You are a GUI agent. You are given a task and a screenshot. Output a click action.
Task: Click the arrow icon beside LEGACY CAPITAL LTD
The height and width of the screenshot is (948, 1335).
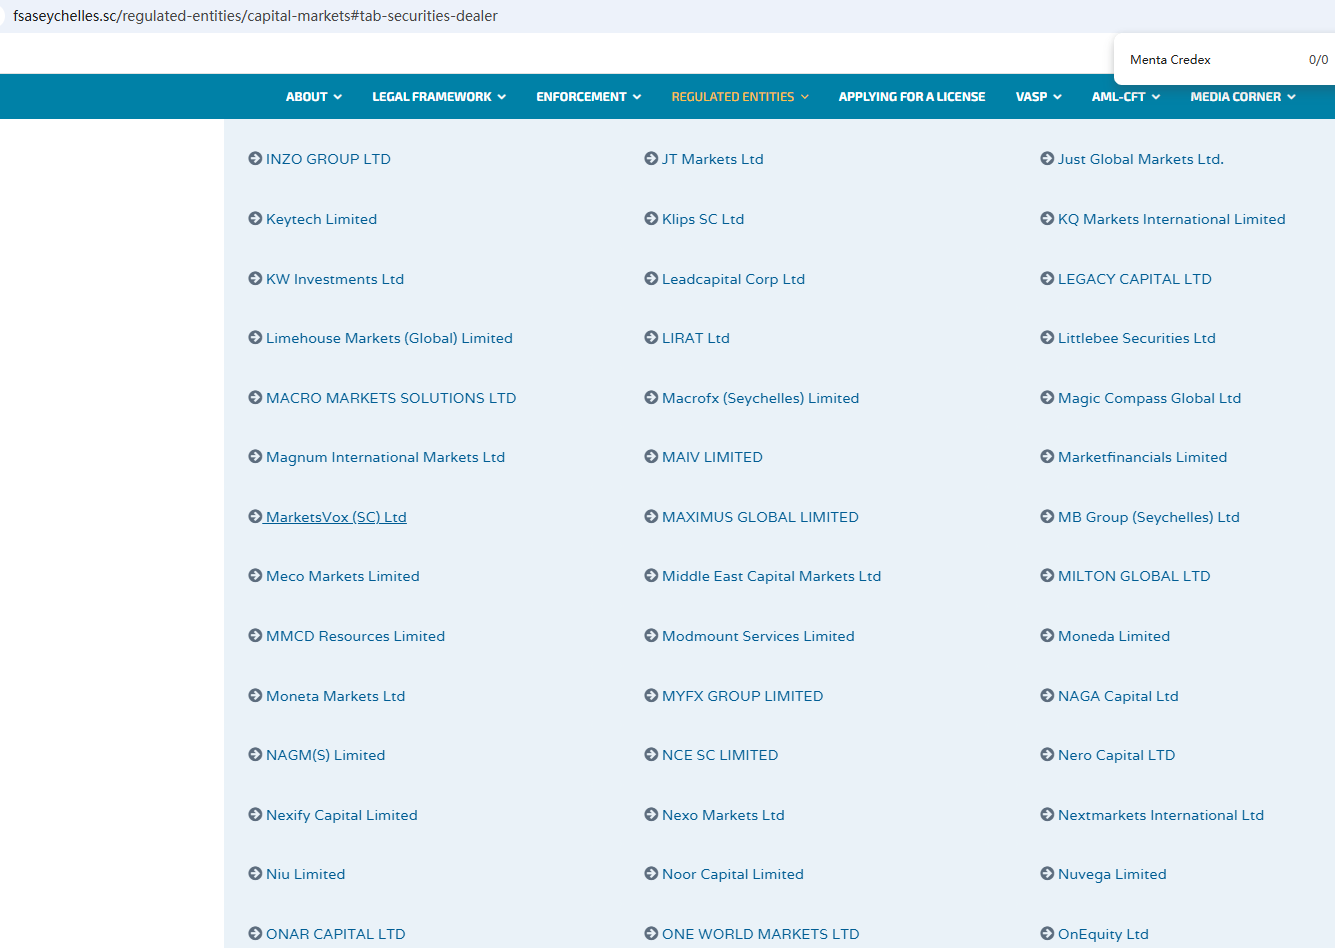pos(1047,278)
